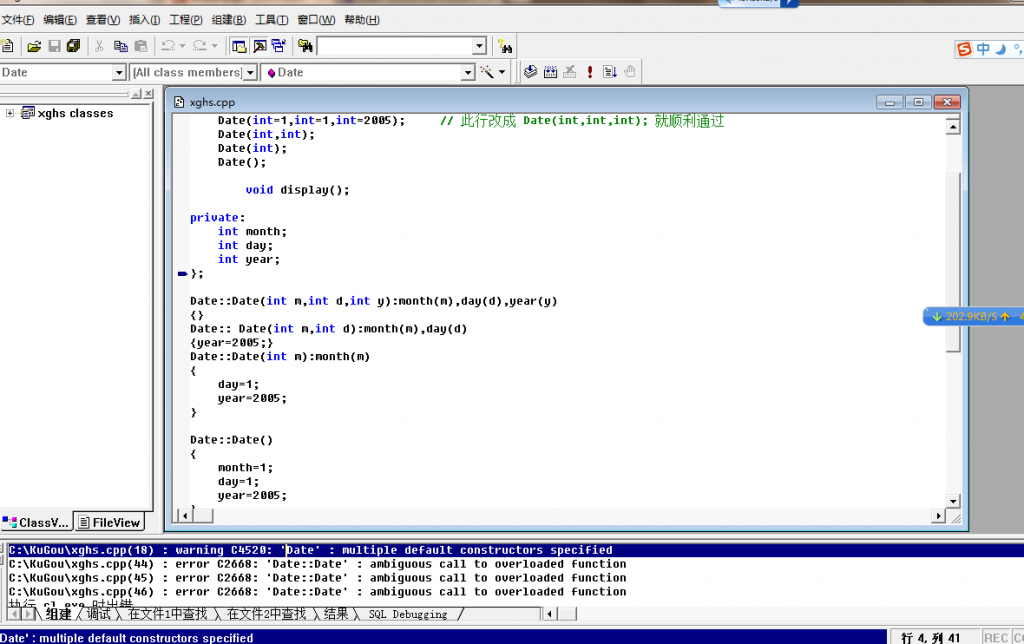
Task: Click the Go debug icon
Action: [609, 72]
